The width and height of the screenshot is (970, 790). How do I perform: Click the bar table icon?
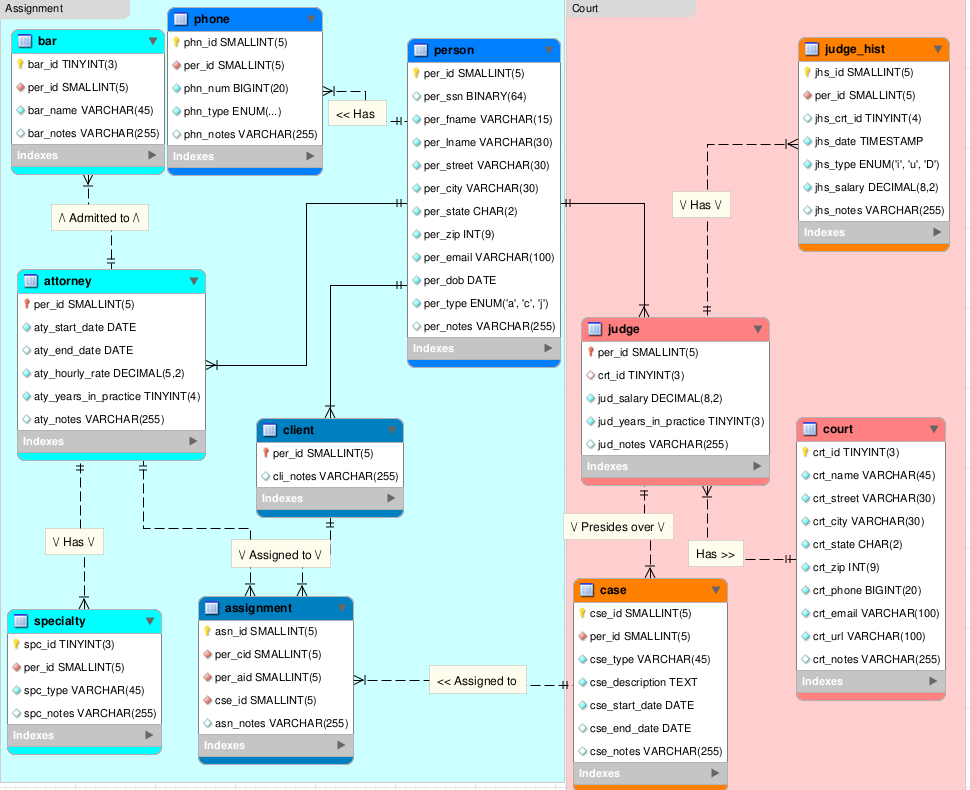[x=25, y=41]
